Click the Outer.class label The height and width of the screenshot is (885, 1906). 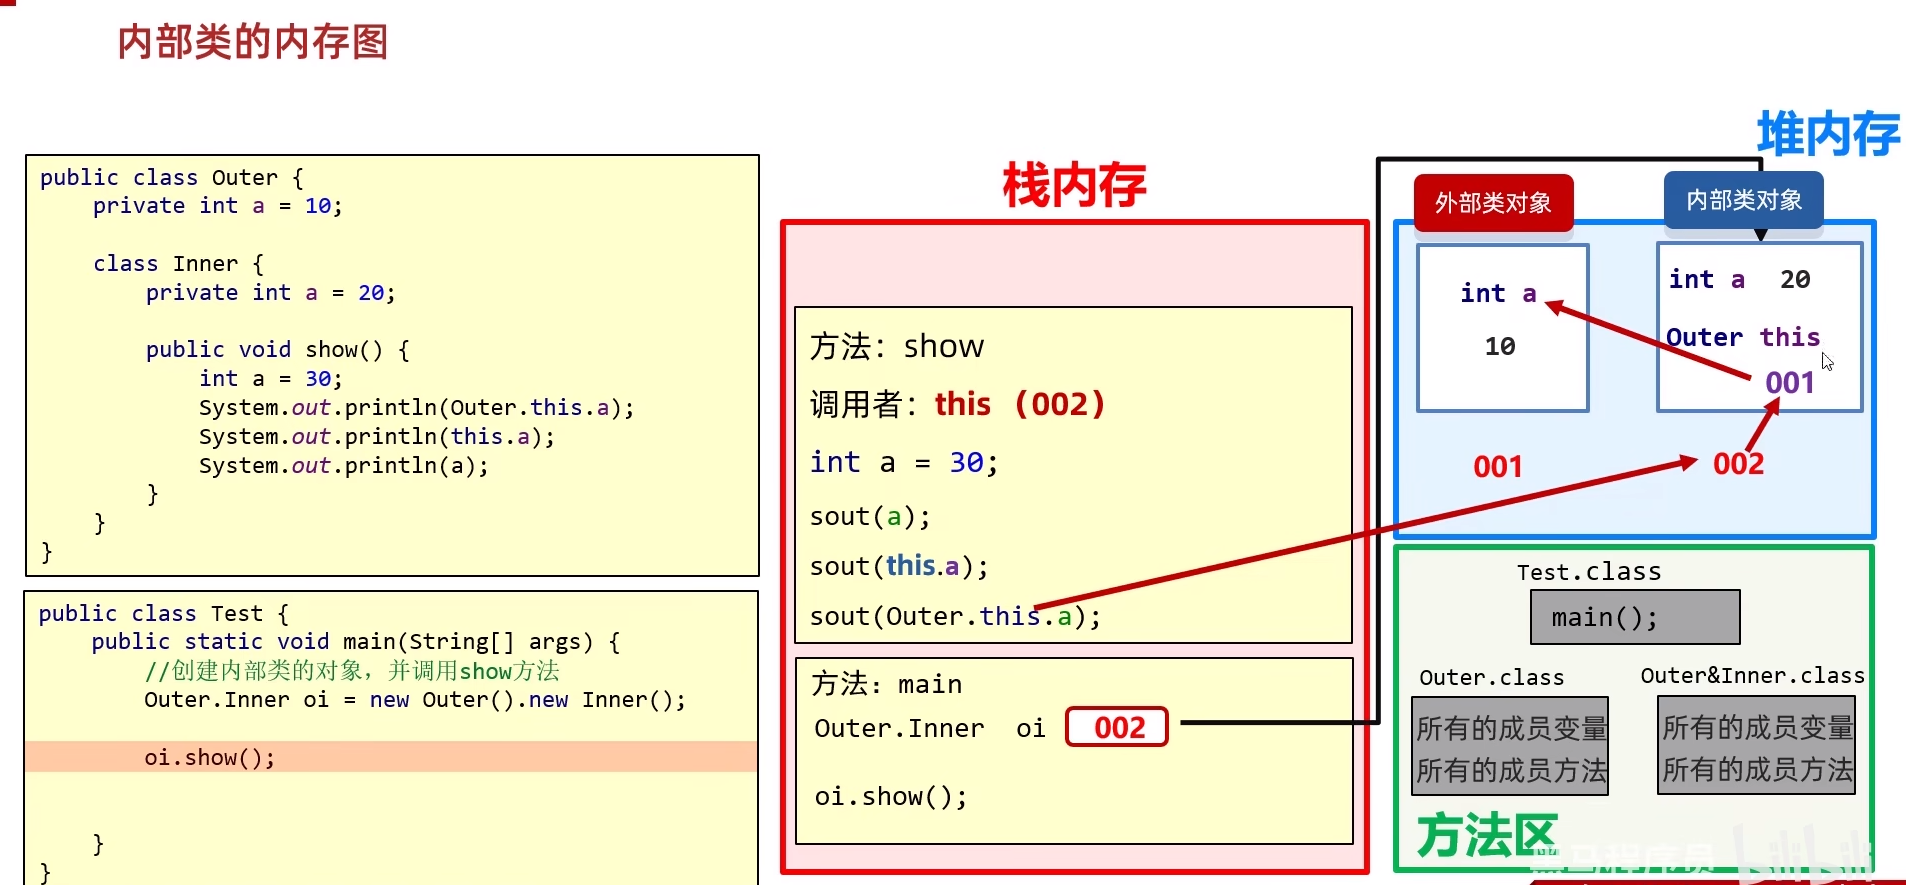coord(1492,677)
